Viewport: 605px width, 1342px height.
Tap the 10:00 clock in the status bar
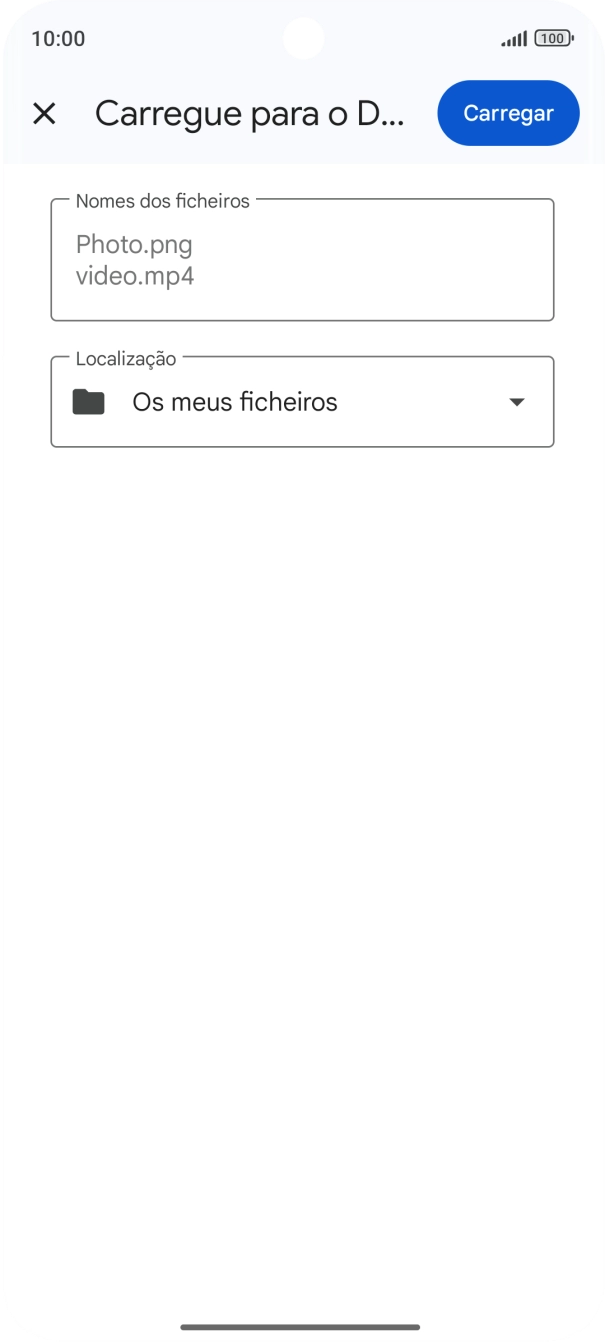[58, 39]
